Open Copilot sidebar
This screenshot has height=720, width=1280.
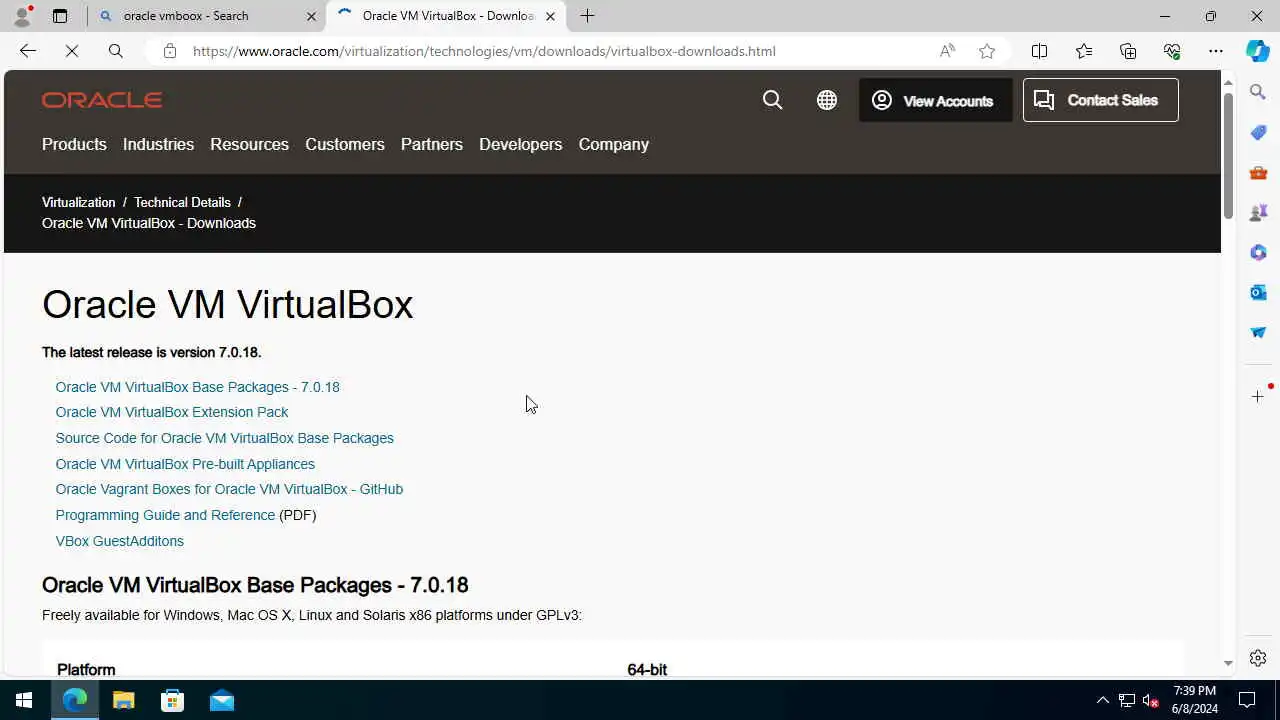click(1258, 51)
